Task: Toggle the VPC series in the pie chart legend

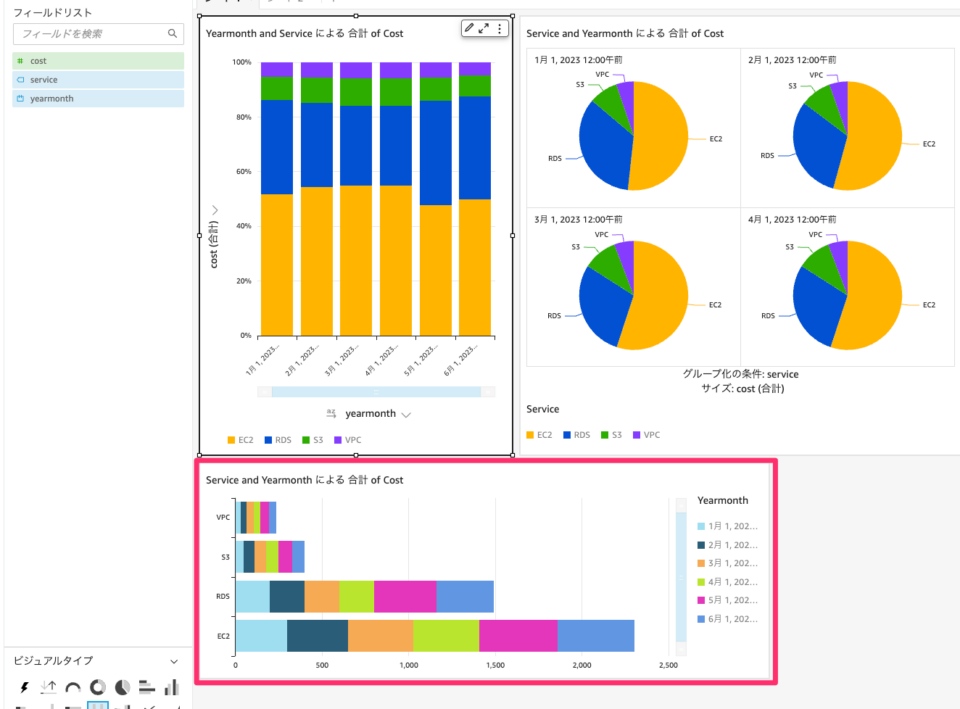Action: (x=645, y=435)
